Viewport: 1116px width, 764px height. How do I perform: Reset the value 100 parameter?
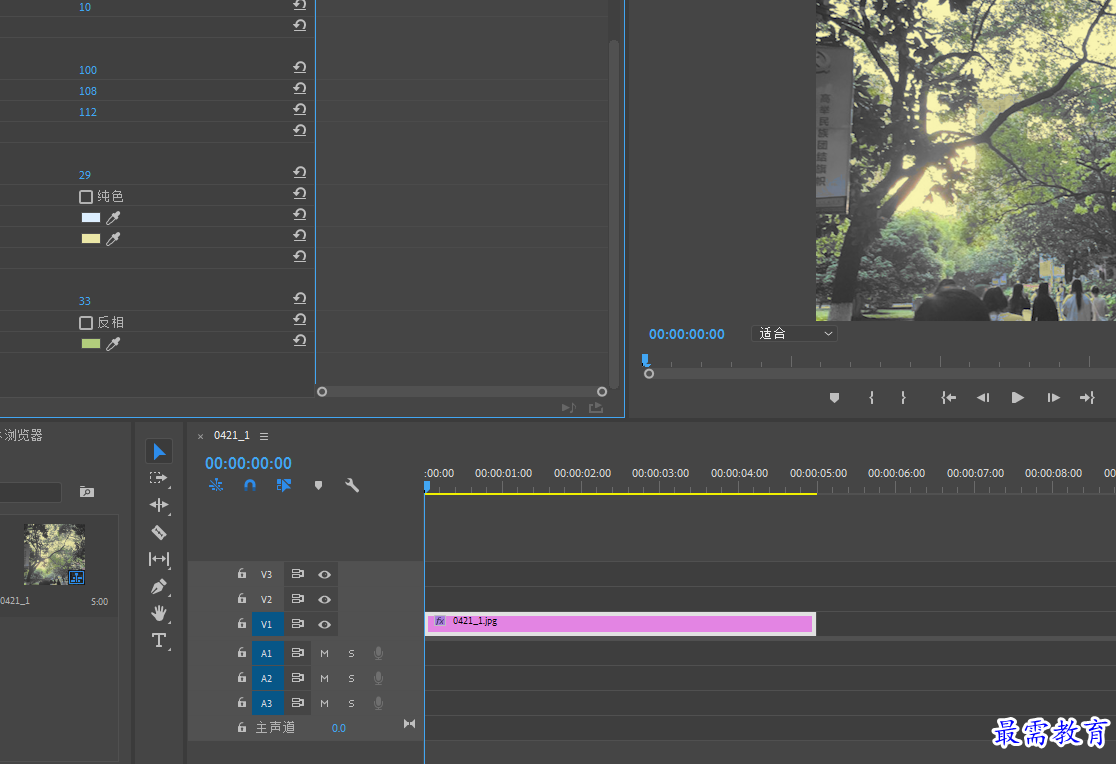point(300,67)
